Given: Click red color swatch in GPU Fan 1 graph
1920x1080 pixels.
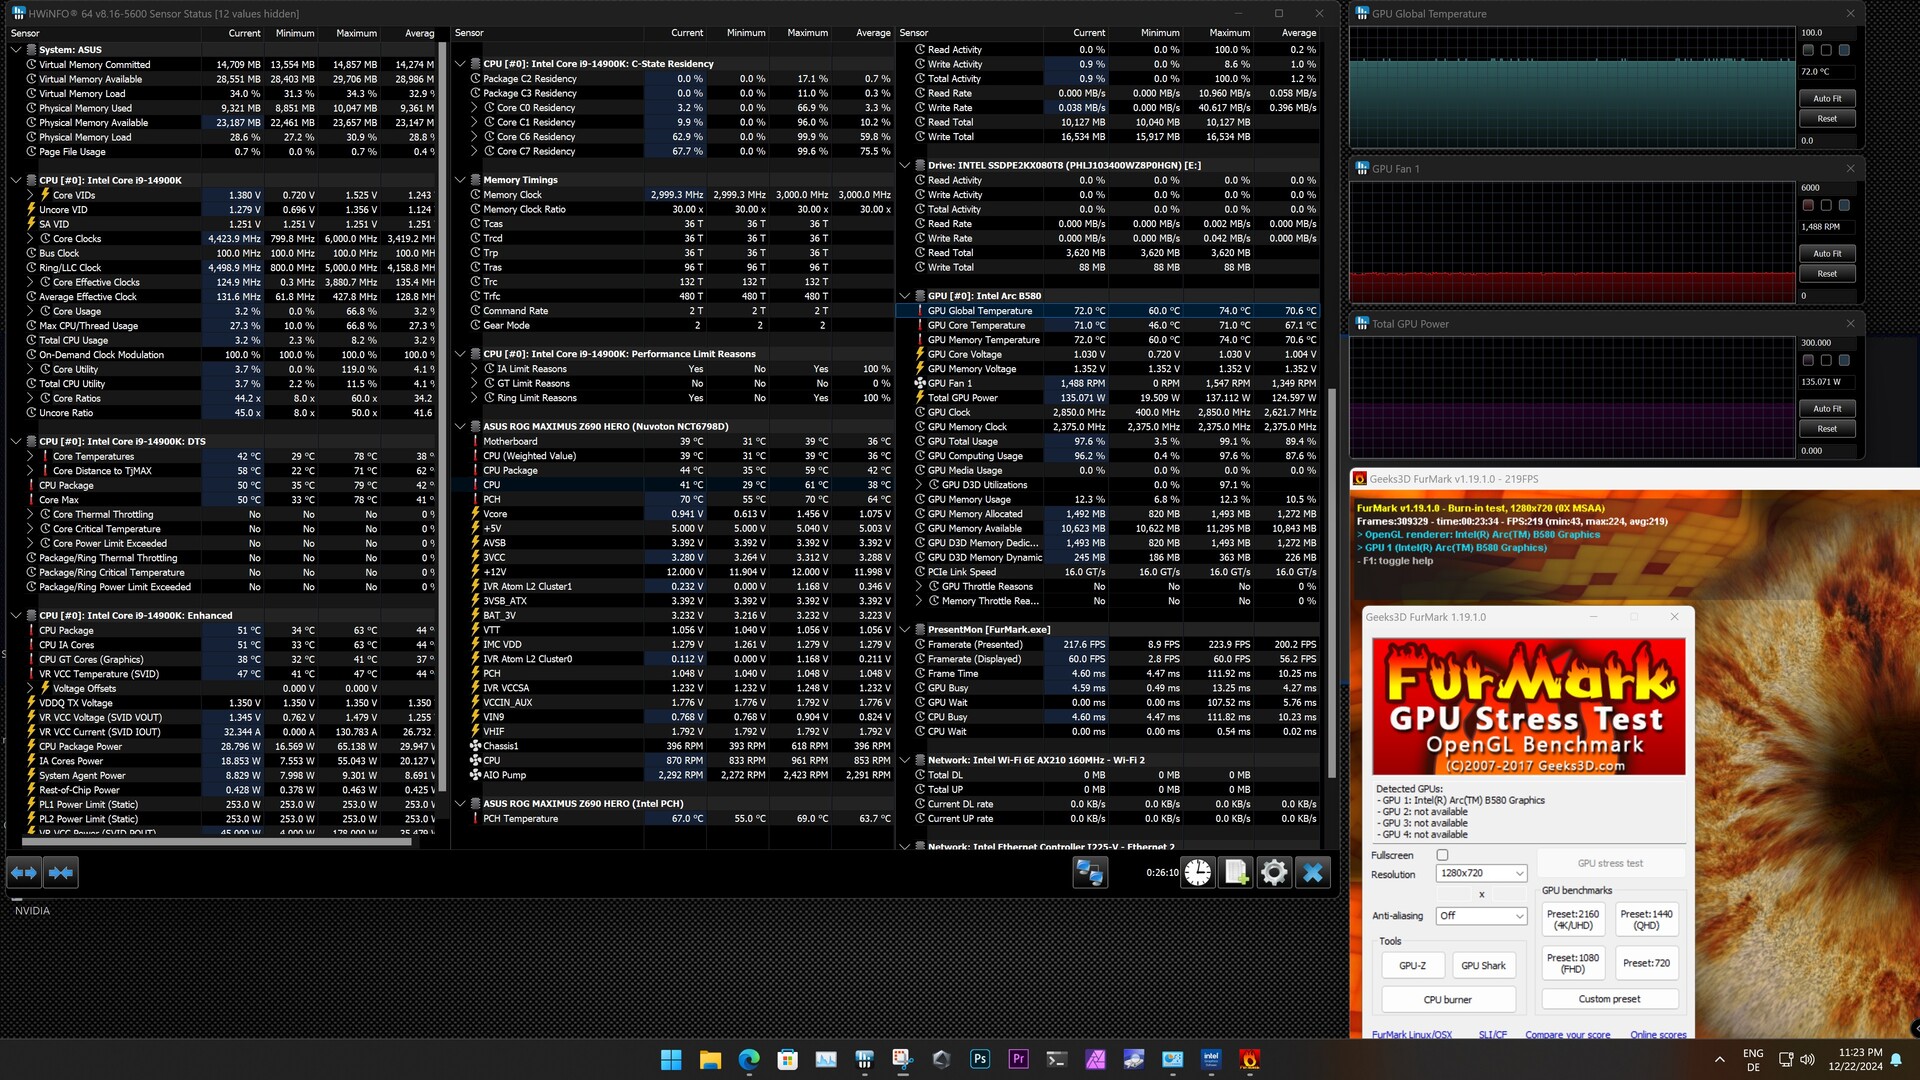Looking at the screenshot, I should pyautogui.click(x=1808, y=205).
